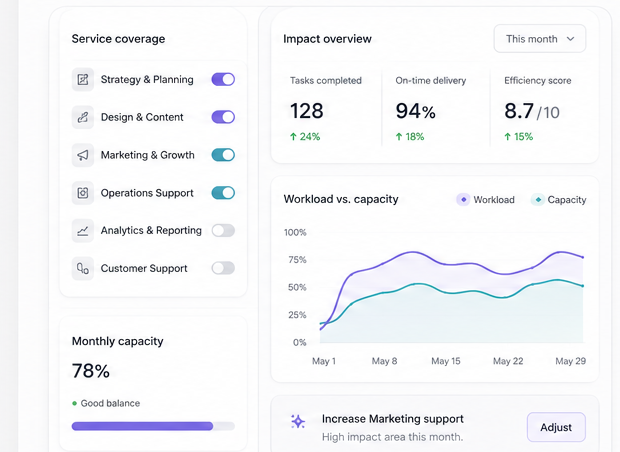Click the May 1 axis label

[324, 361]
